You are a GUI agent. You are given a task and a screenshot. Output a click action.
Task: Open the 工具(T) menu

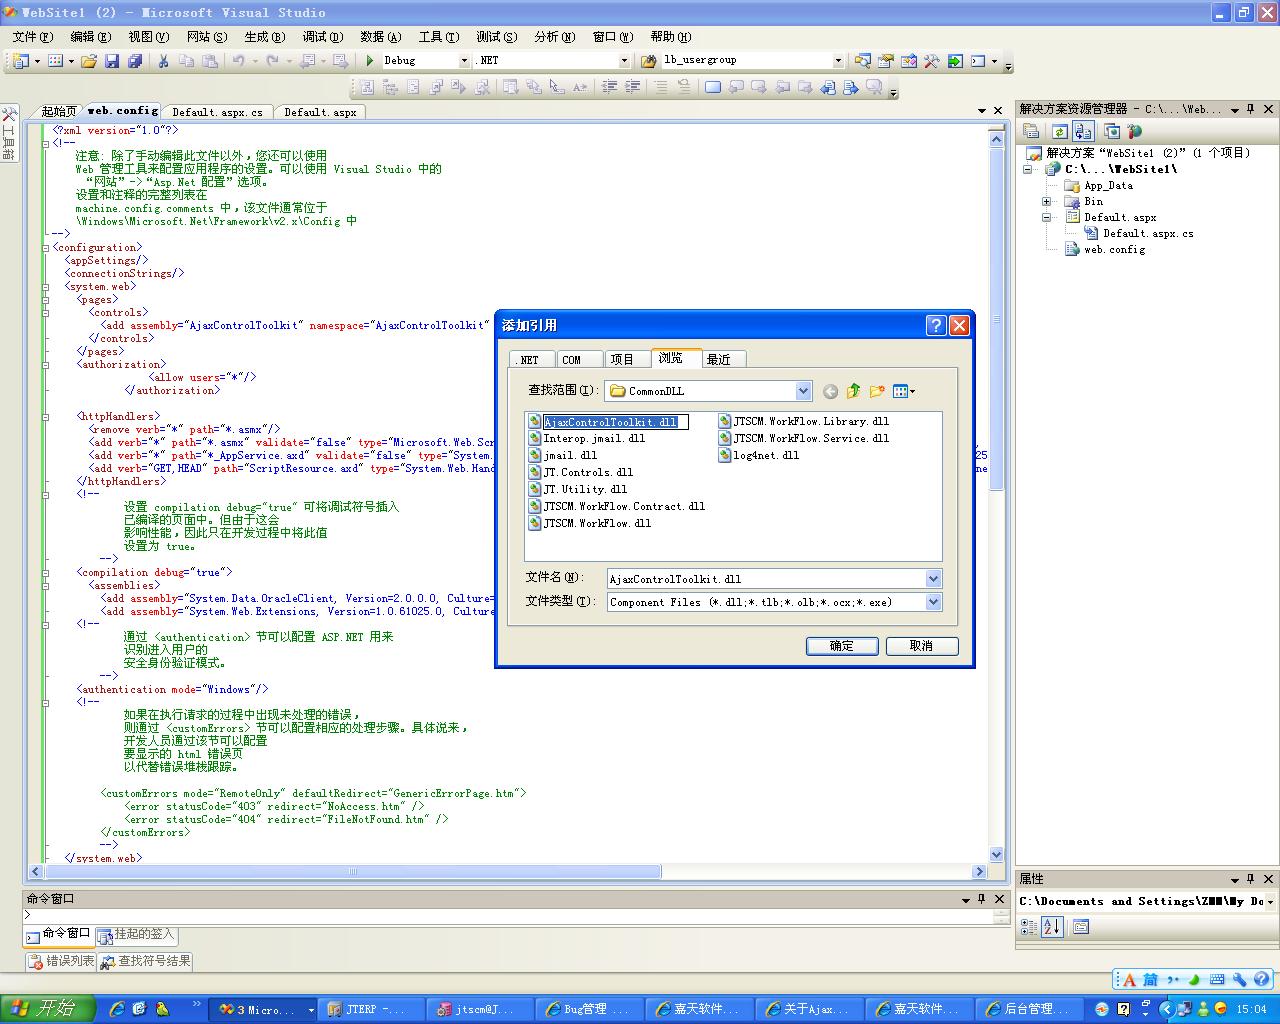(439, 36)
